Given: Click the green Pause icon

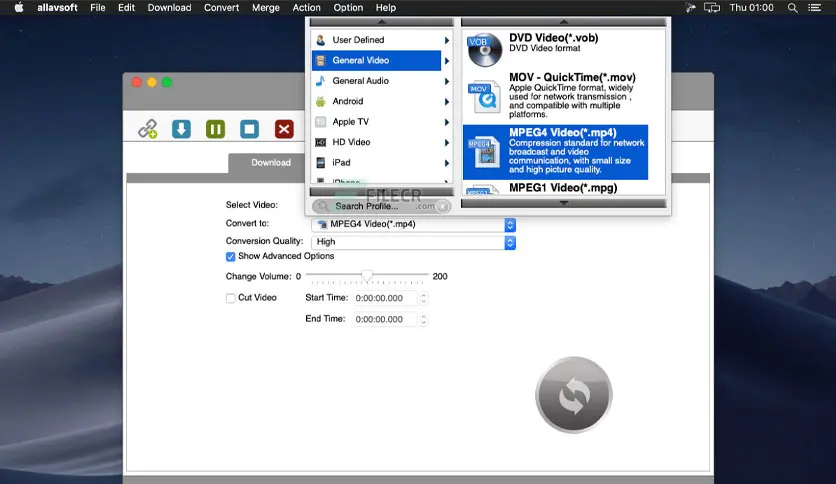Looking at the screenshot, I should point(215,129).
